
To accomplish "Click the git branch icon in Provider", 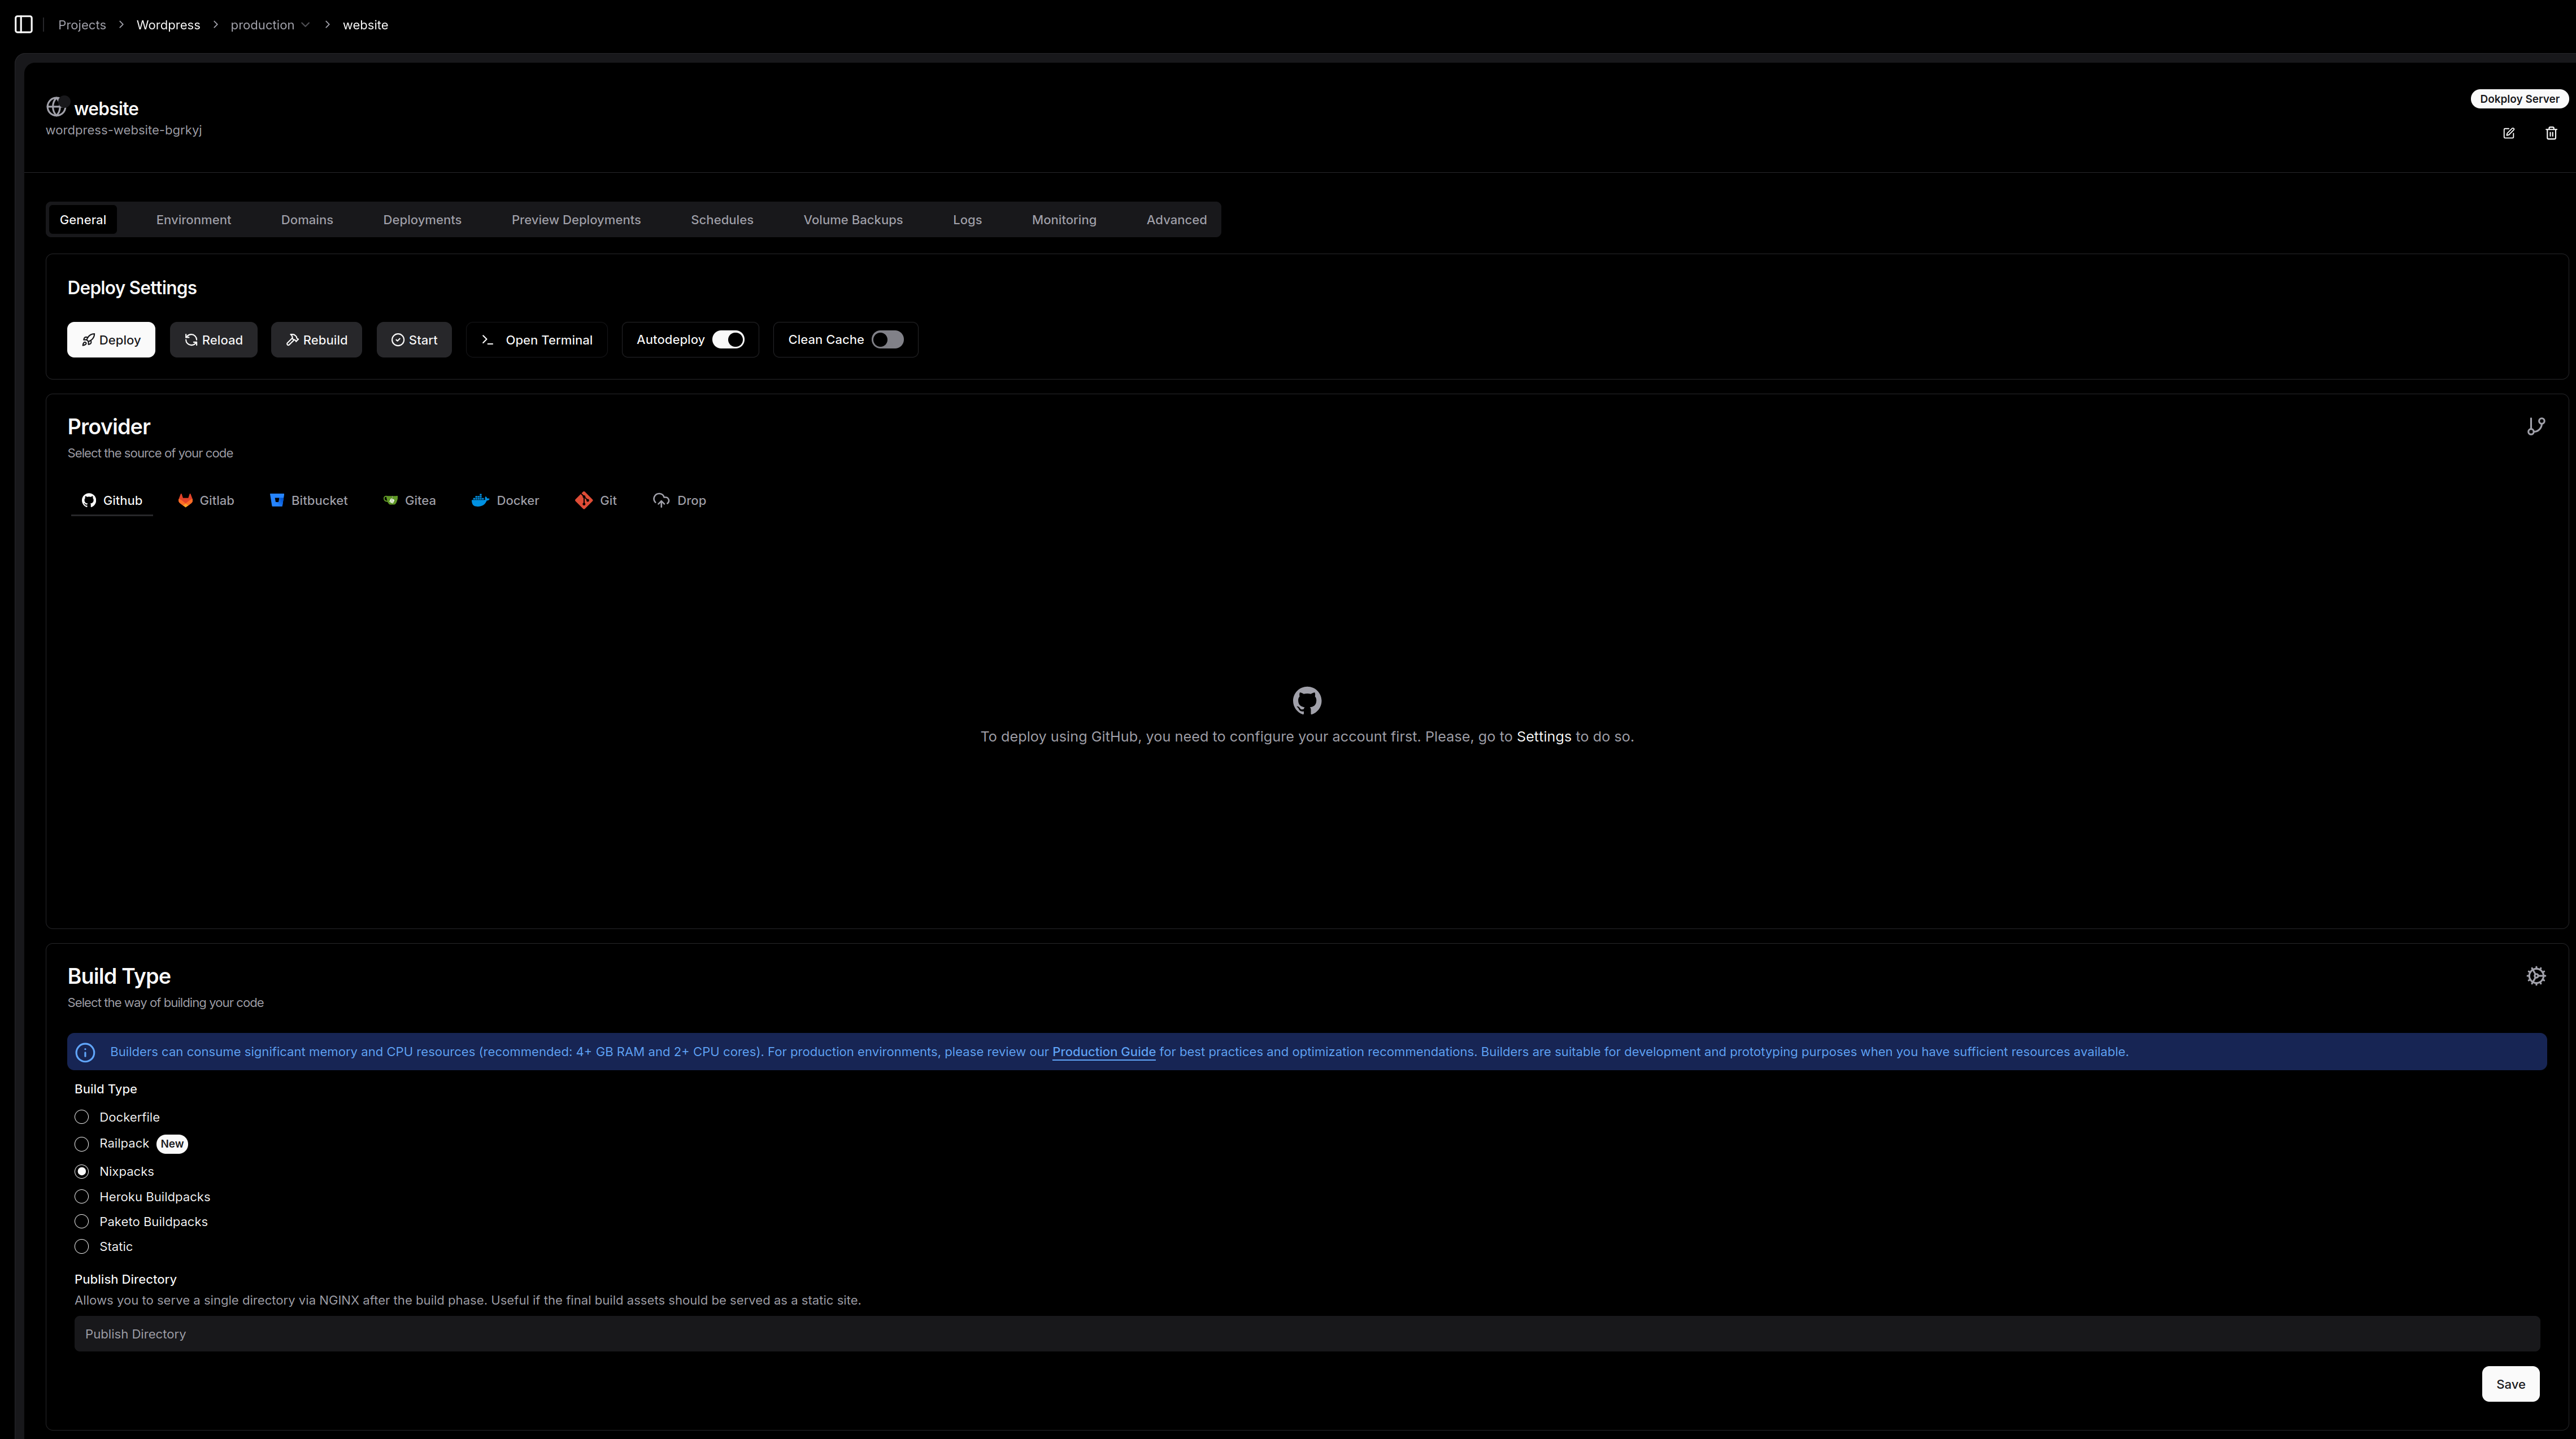I will pos(2535,427).
